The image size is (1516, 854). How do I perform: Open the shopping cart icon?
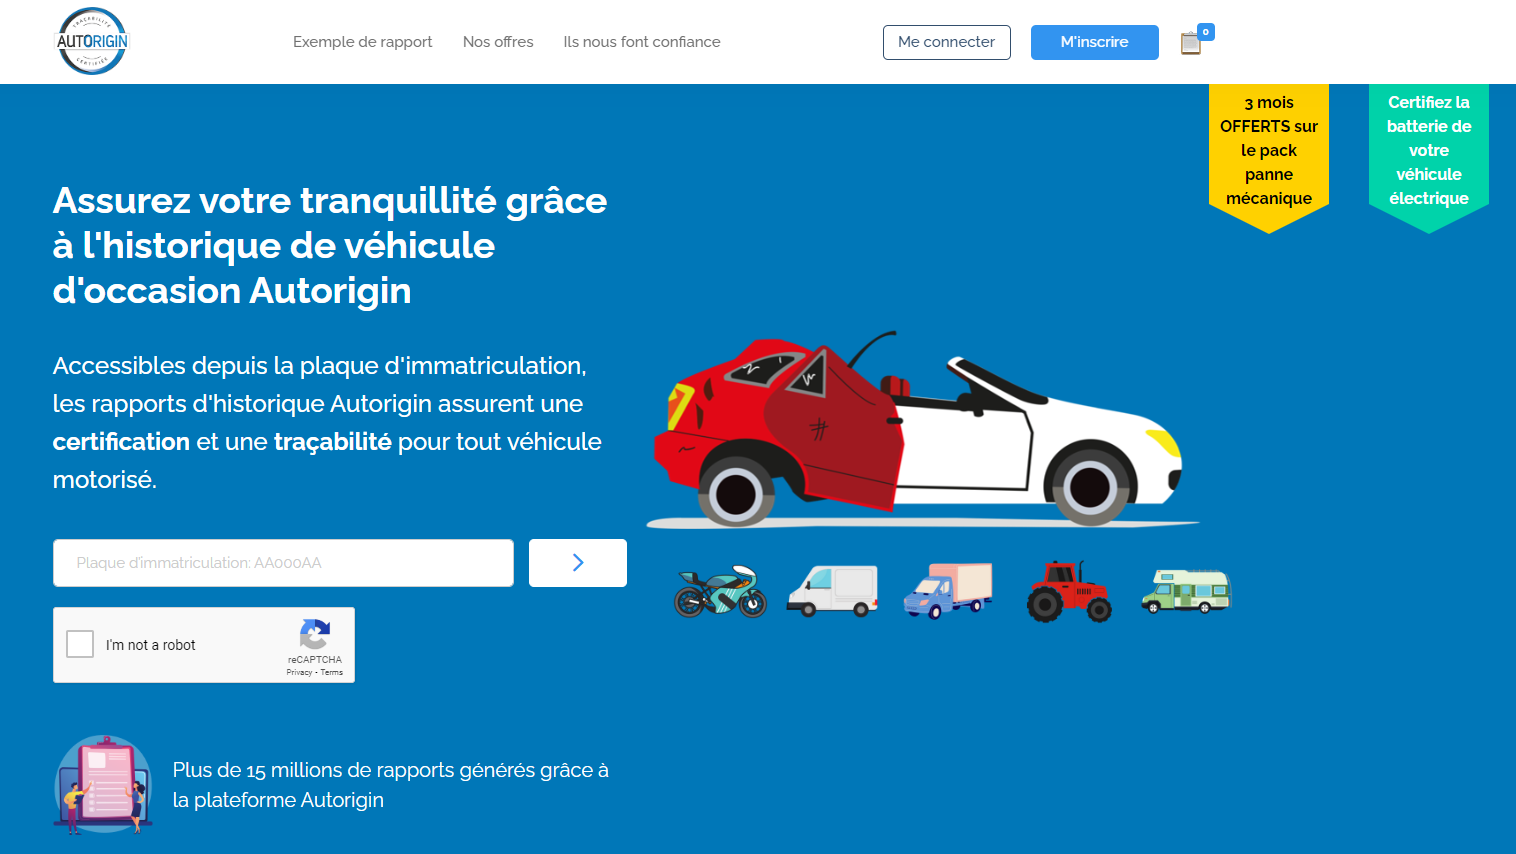pos(1190,43)
